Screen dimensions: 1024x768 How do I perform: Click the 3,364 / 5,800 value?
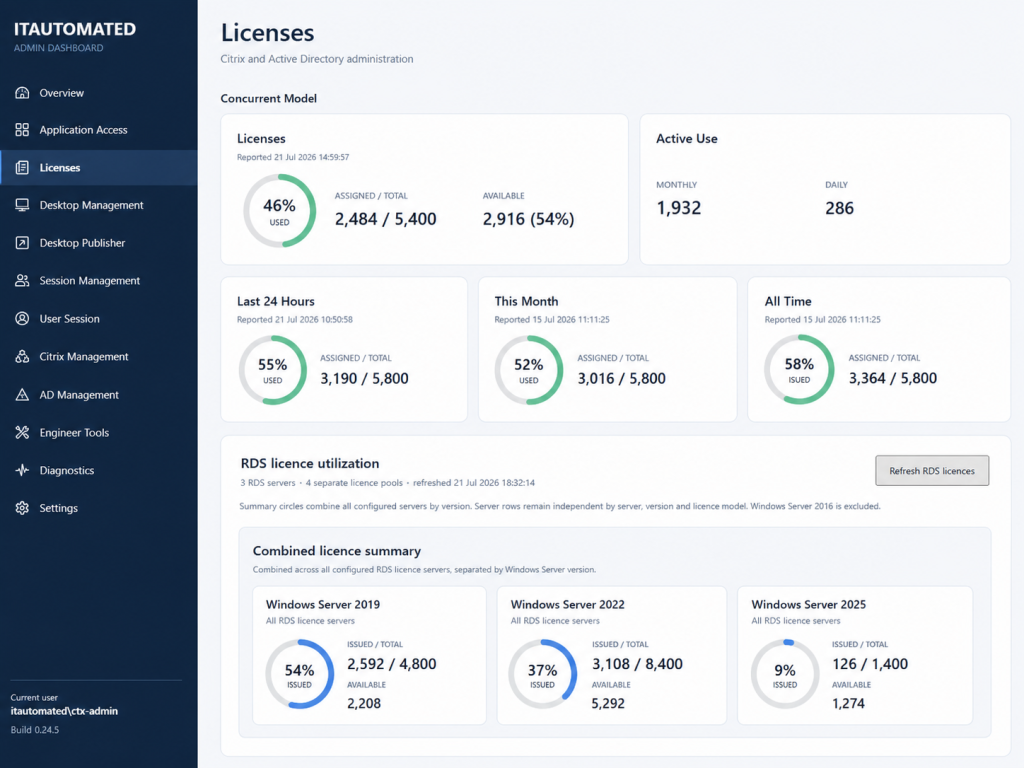[893, 378]
